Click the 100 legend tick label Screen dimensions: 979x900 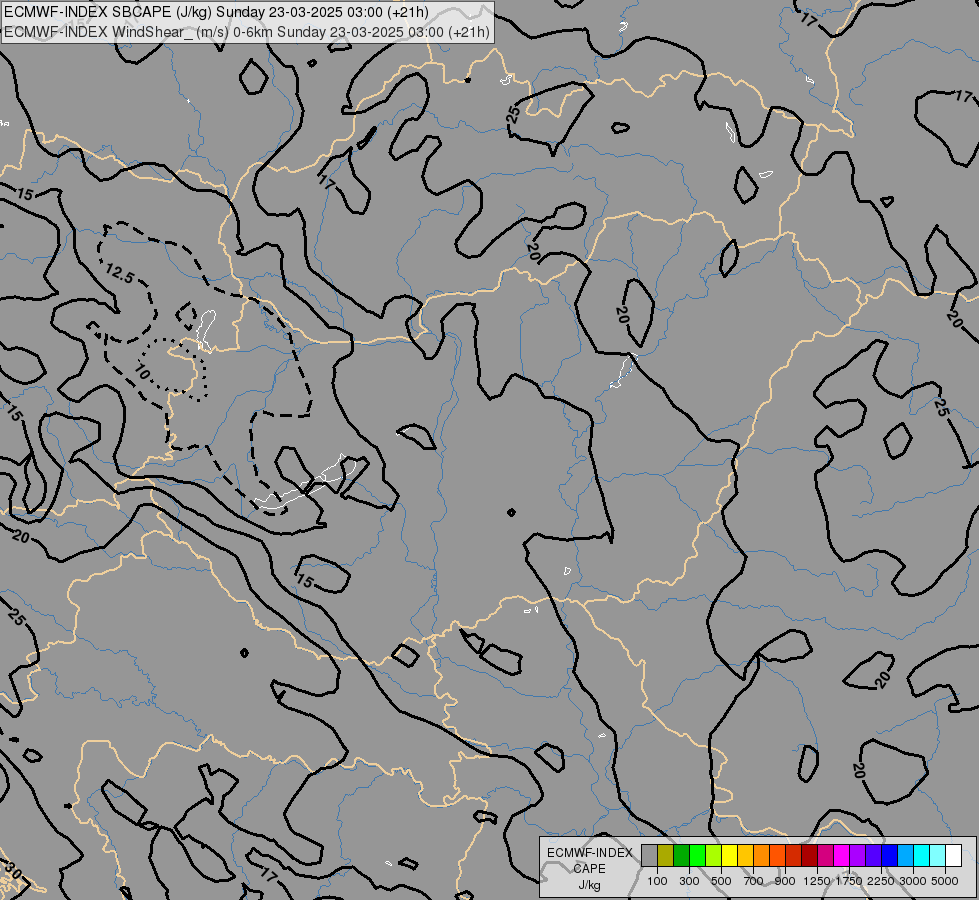657,881
